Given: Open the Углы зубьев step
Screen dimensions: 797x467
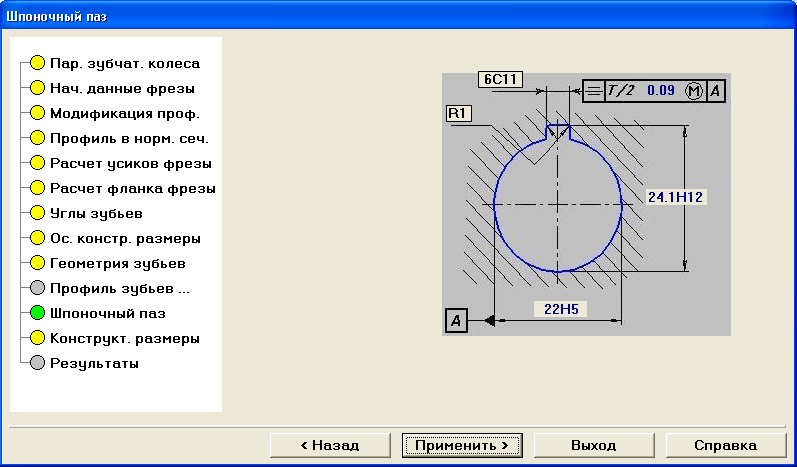Looking at the screenshot, I should tap(96, 213).
